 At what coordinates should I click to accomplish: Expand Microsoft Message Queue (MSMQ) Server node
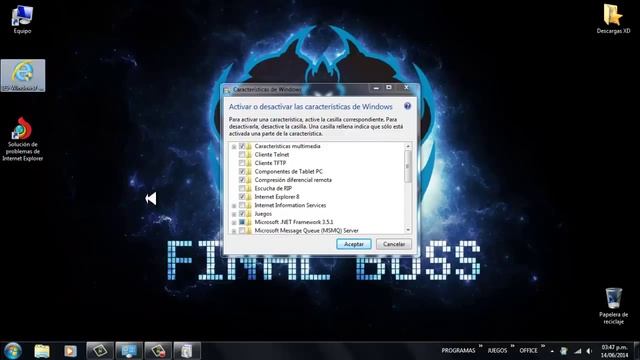(x=234, y=231)
